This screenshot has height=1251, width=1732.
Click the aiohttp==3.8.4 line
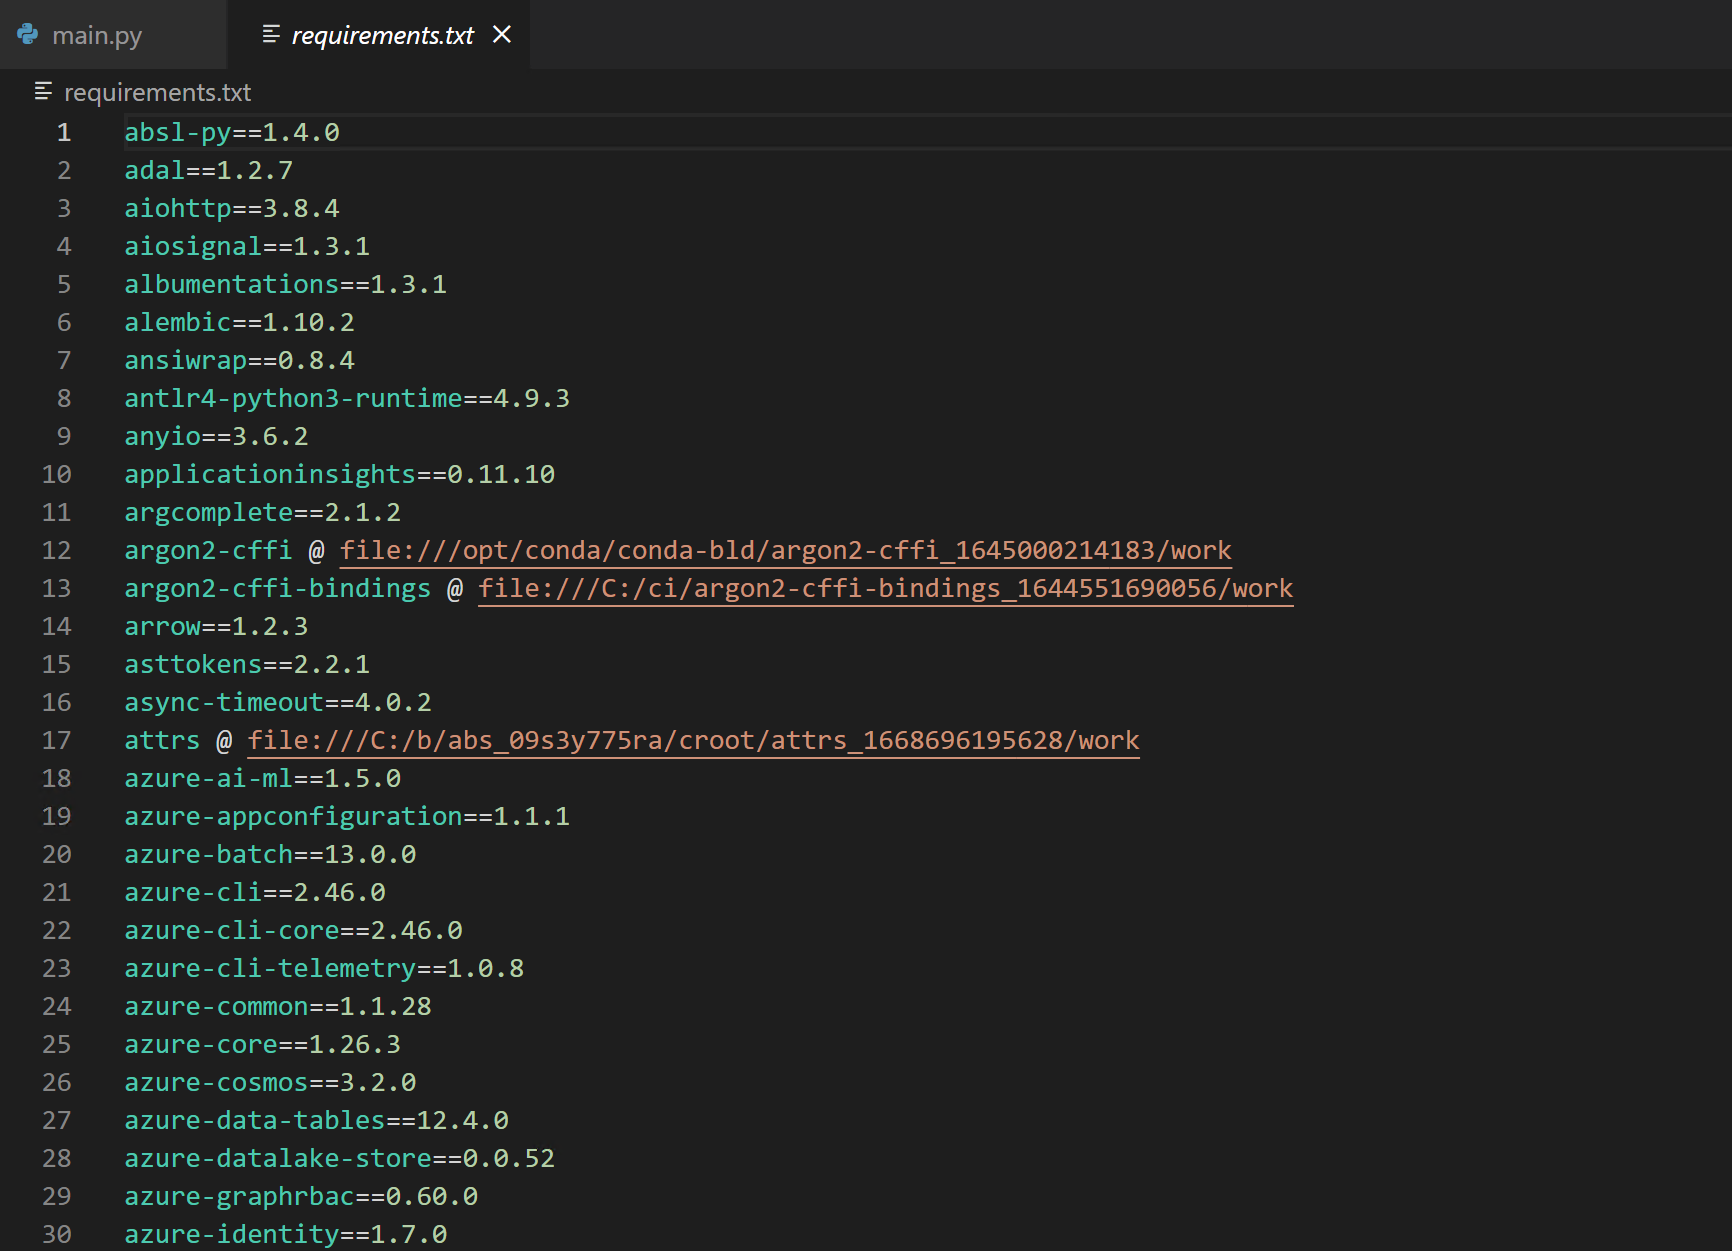tap(232, 208)
